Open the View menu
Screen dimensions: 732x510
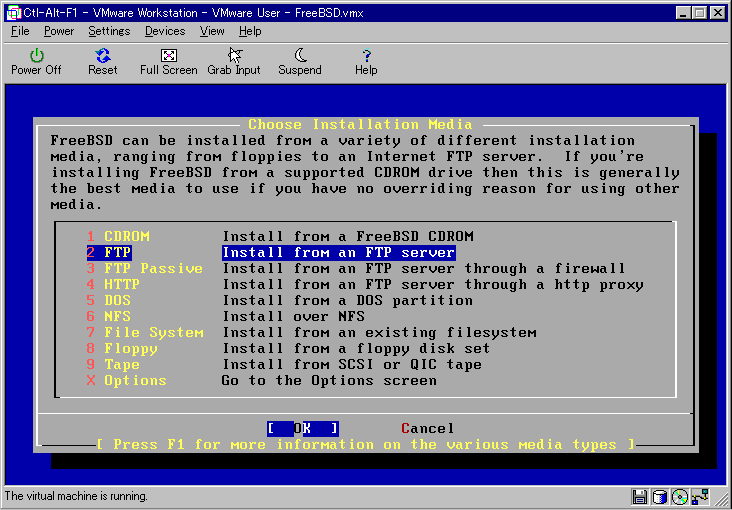(x=212, y=31)
